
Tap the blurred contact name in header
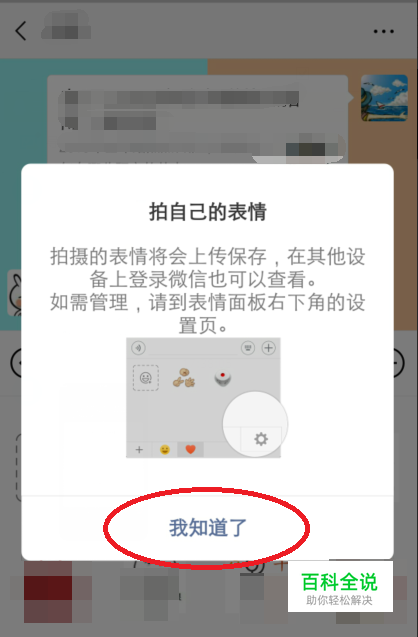(66, 26)
